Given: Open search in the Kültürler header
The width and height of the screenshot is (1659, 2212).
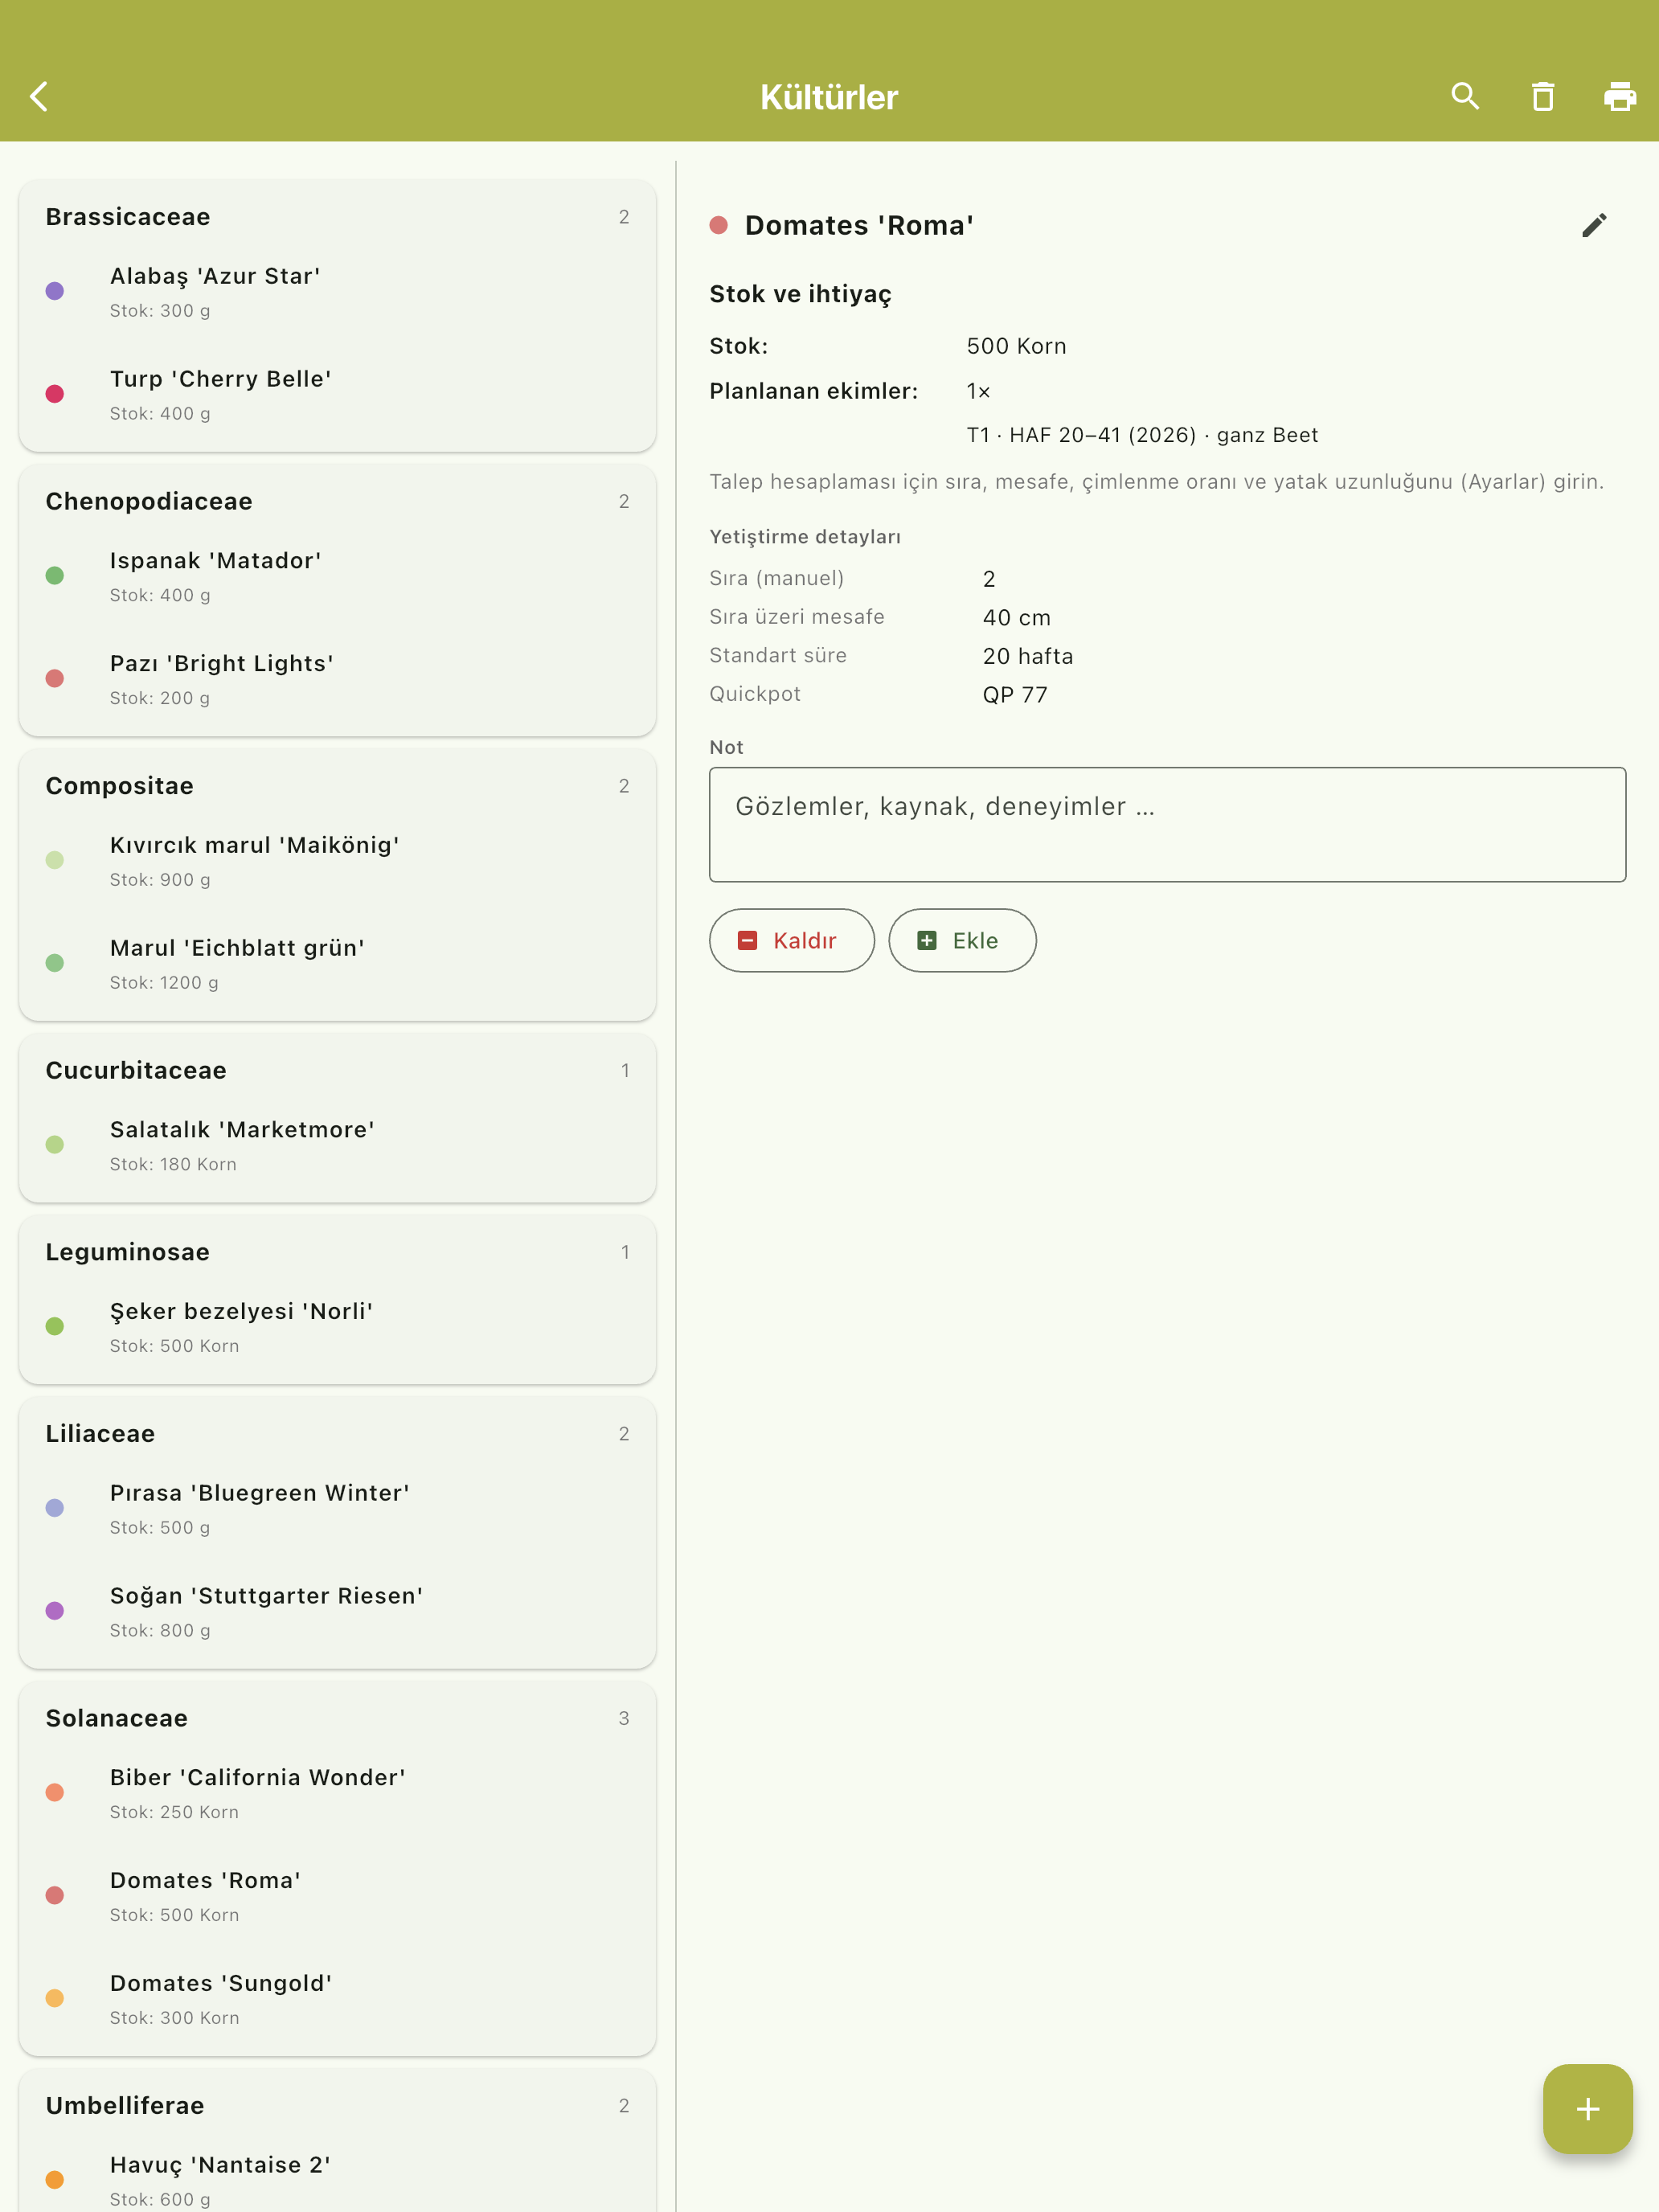Looking at the screenshot, I should point(1465,97).
